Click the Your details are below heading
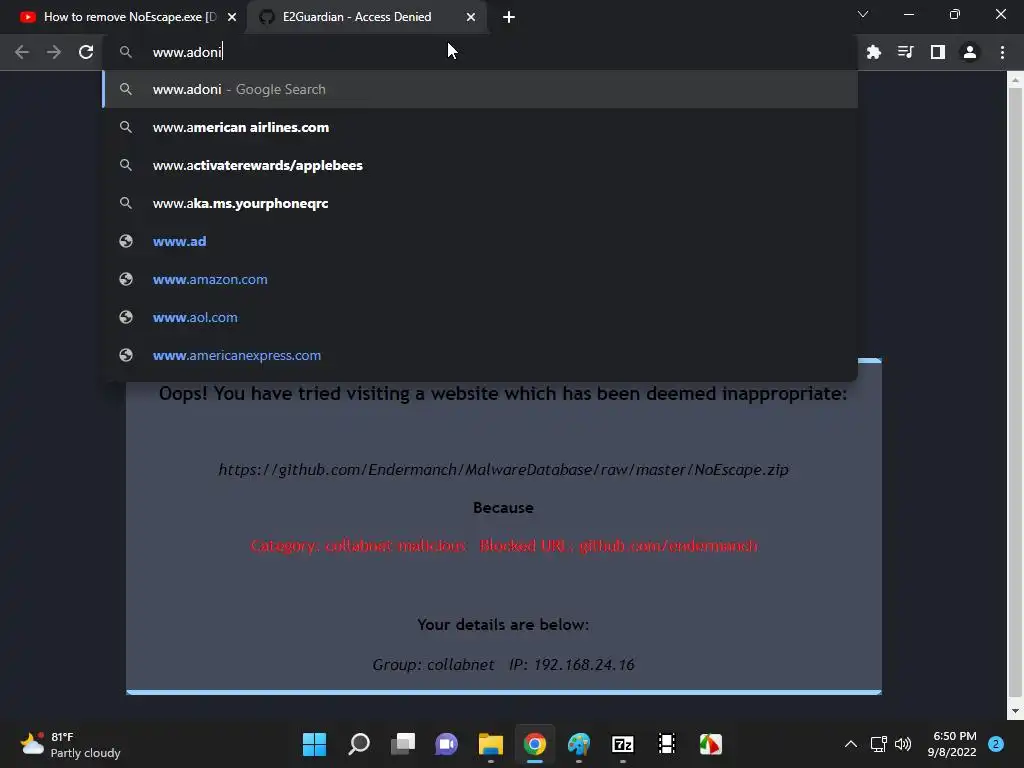The height and width of the screenshot is (768, 1024). tap(504, 625)
